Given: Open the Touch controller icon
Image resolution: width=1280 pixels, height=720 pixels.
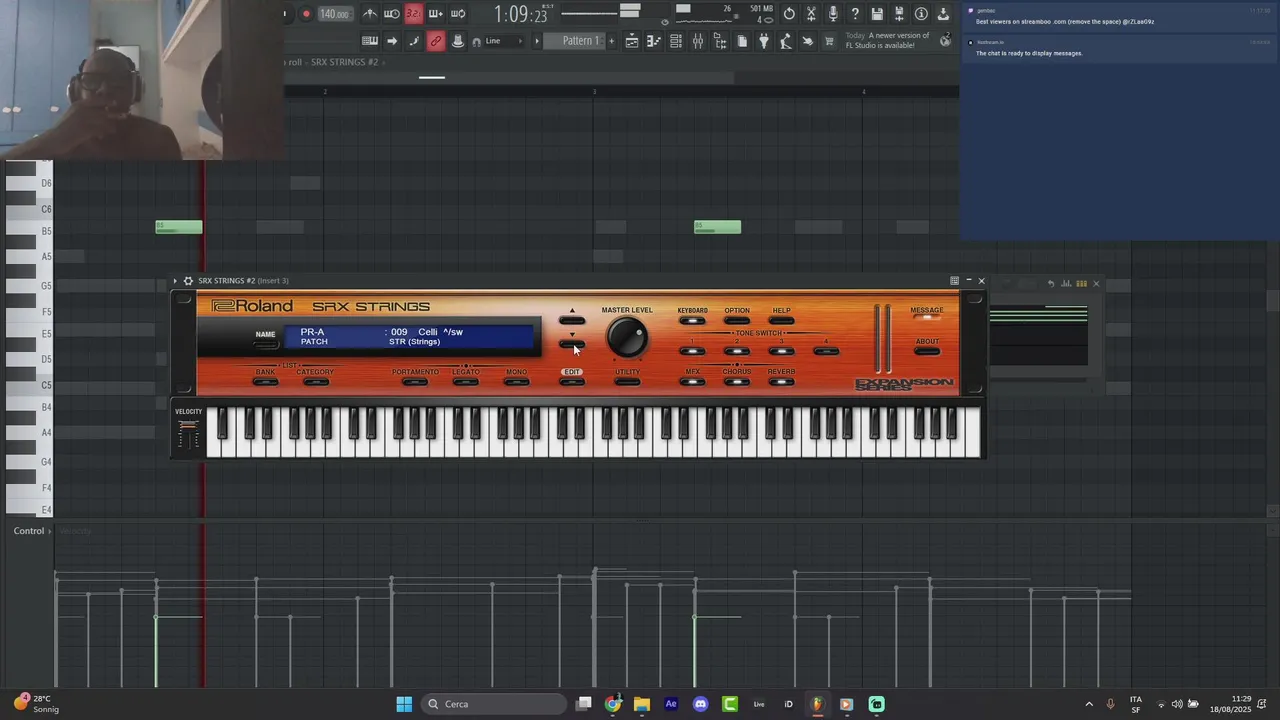Looking at the screenshot, I should (808, 41).
